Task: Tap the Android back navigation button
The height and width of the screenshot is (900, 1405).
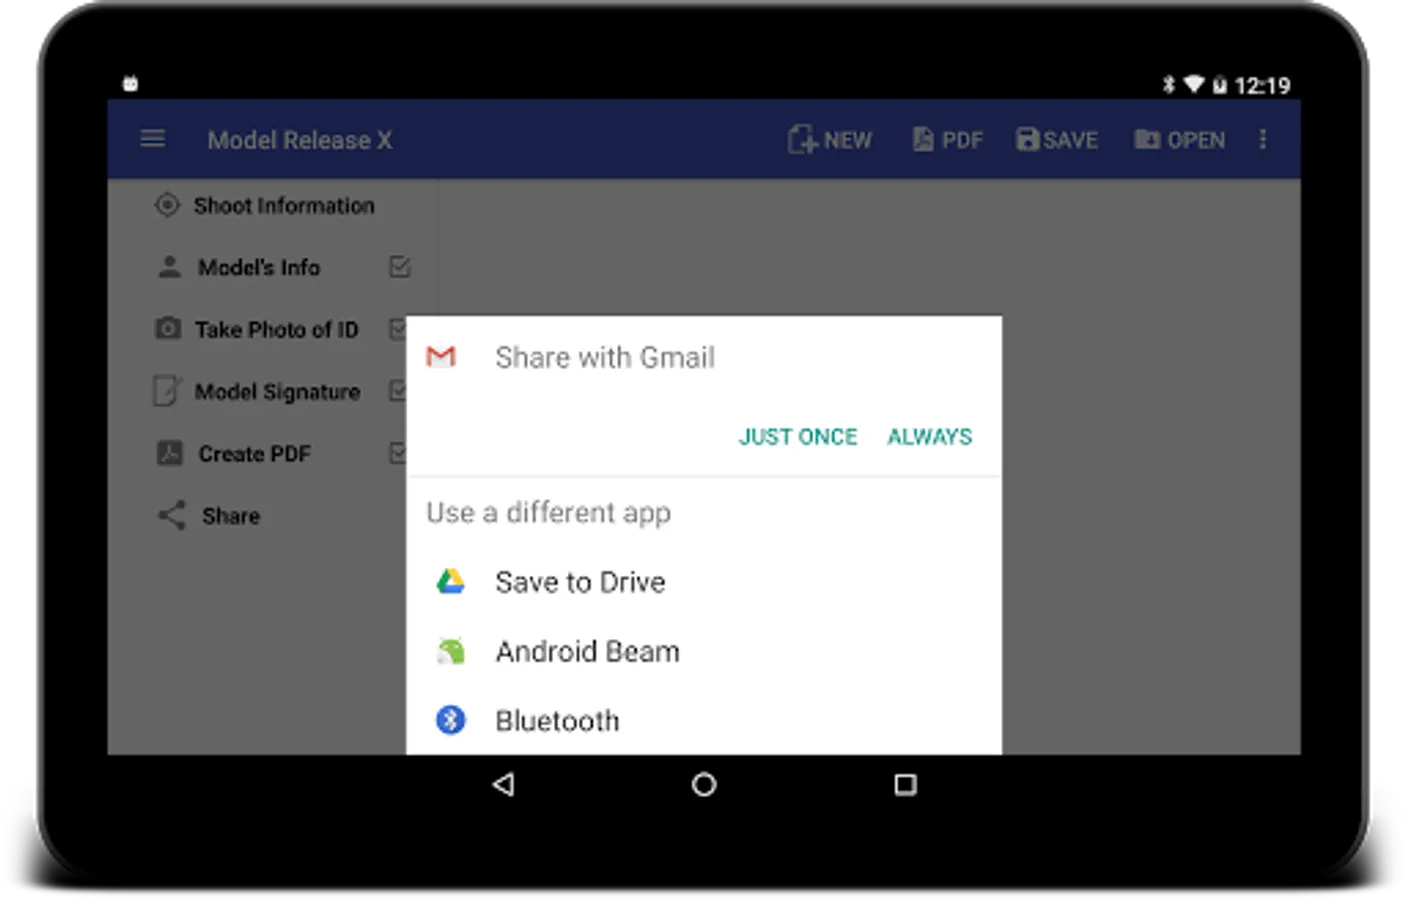Action: [x=504, y=784]
